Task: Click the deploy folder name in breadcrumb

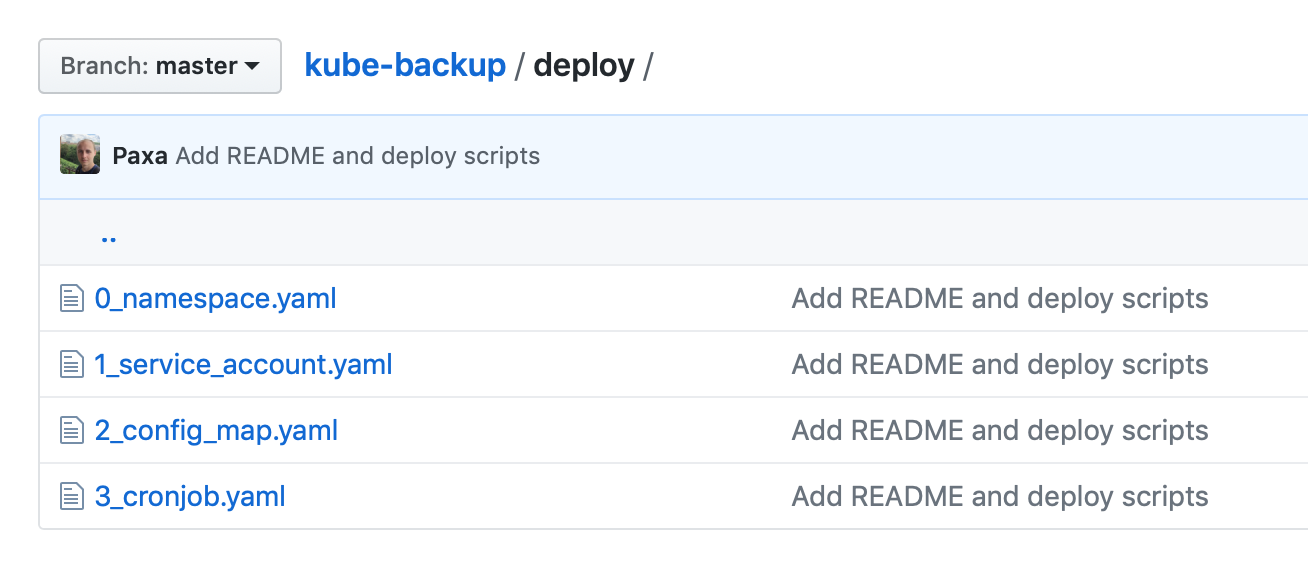Action: pos(584,66)
